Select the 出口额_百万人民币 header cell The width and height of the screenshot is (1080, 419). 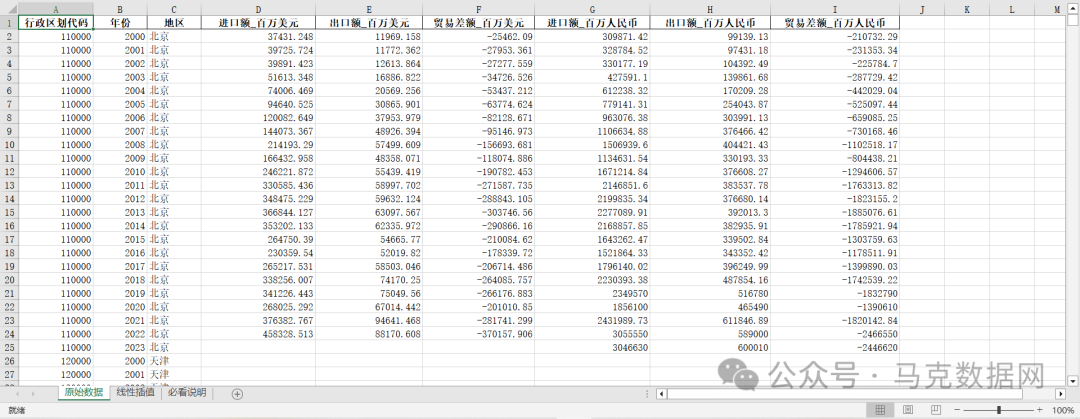coord(710,22)
